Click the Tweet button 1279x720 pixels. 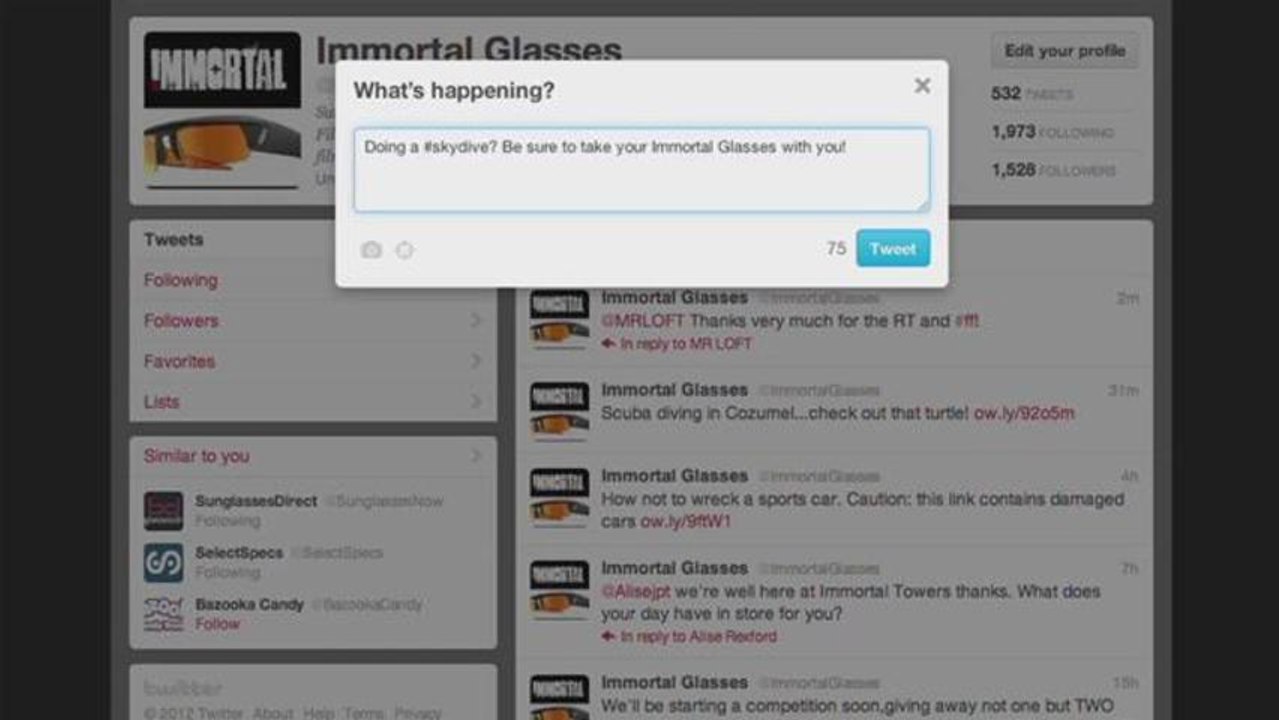pos(893,249)
